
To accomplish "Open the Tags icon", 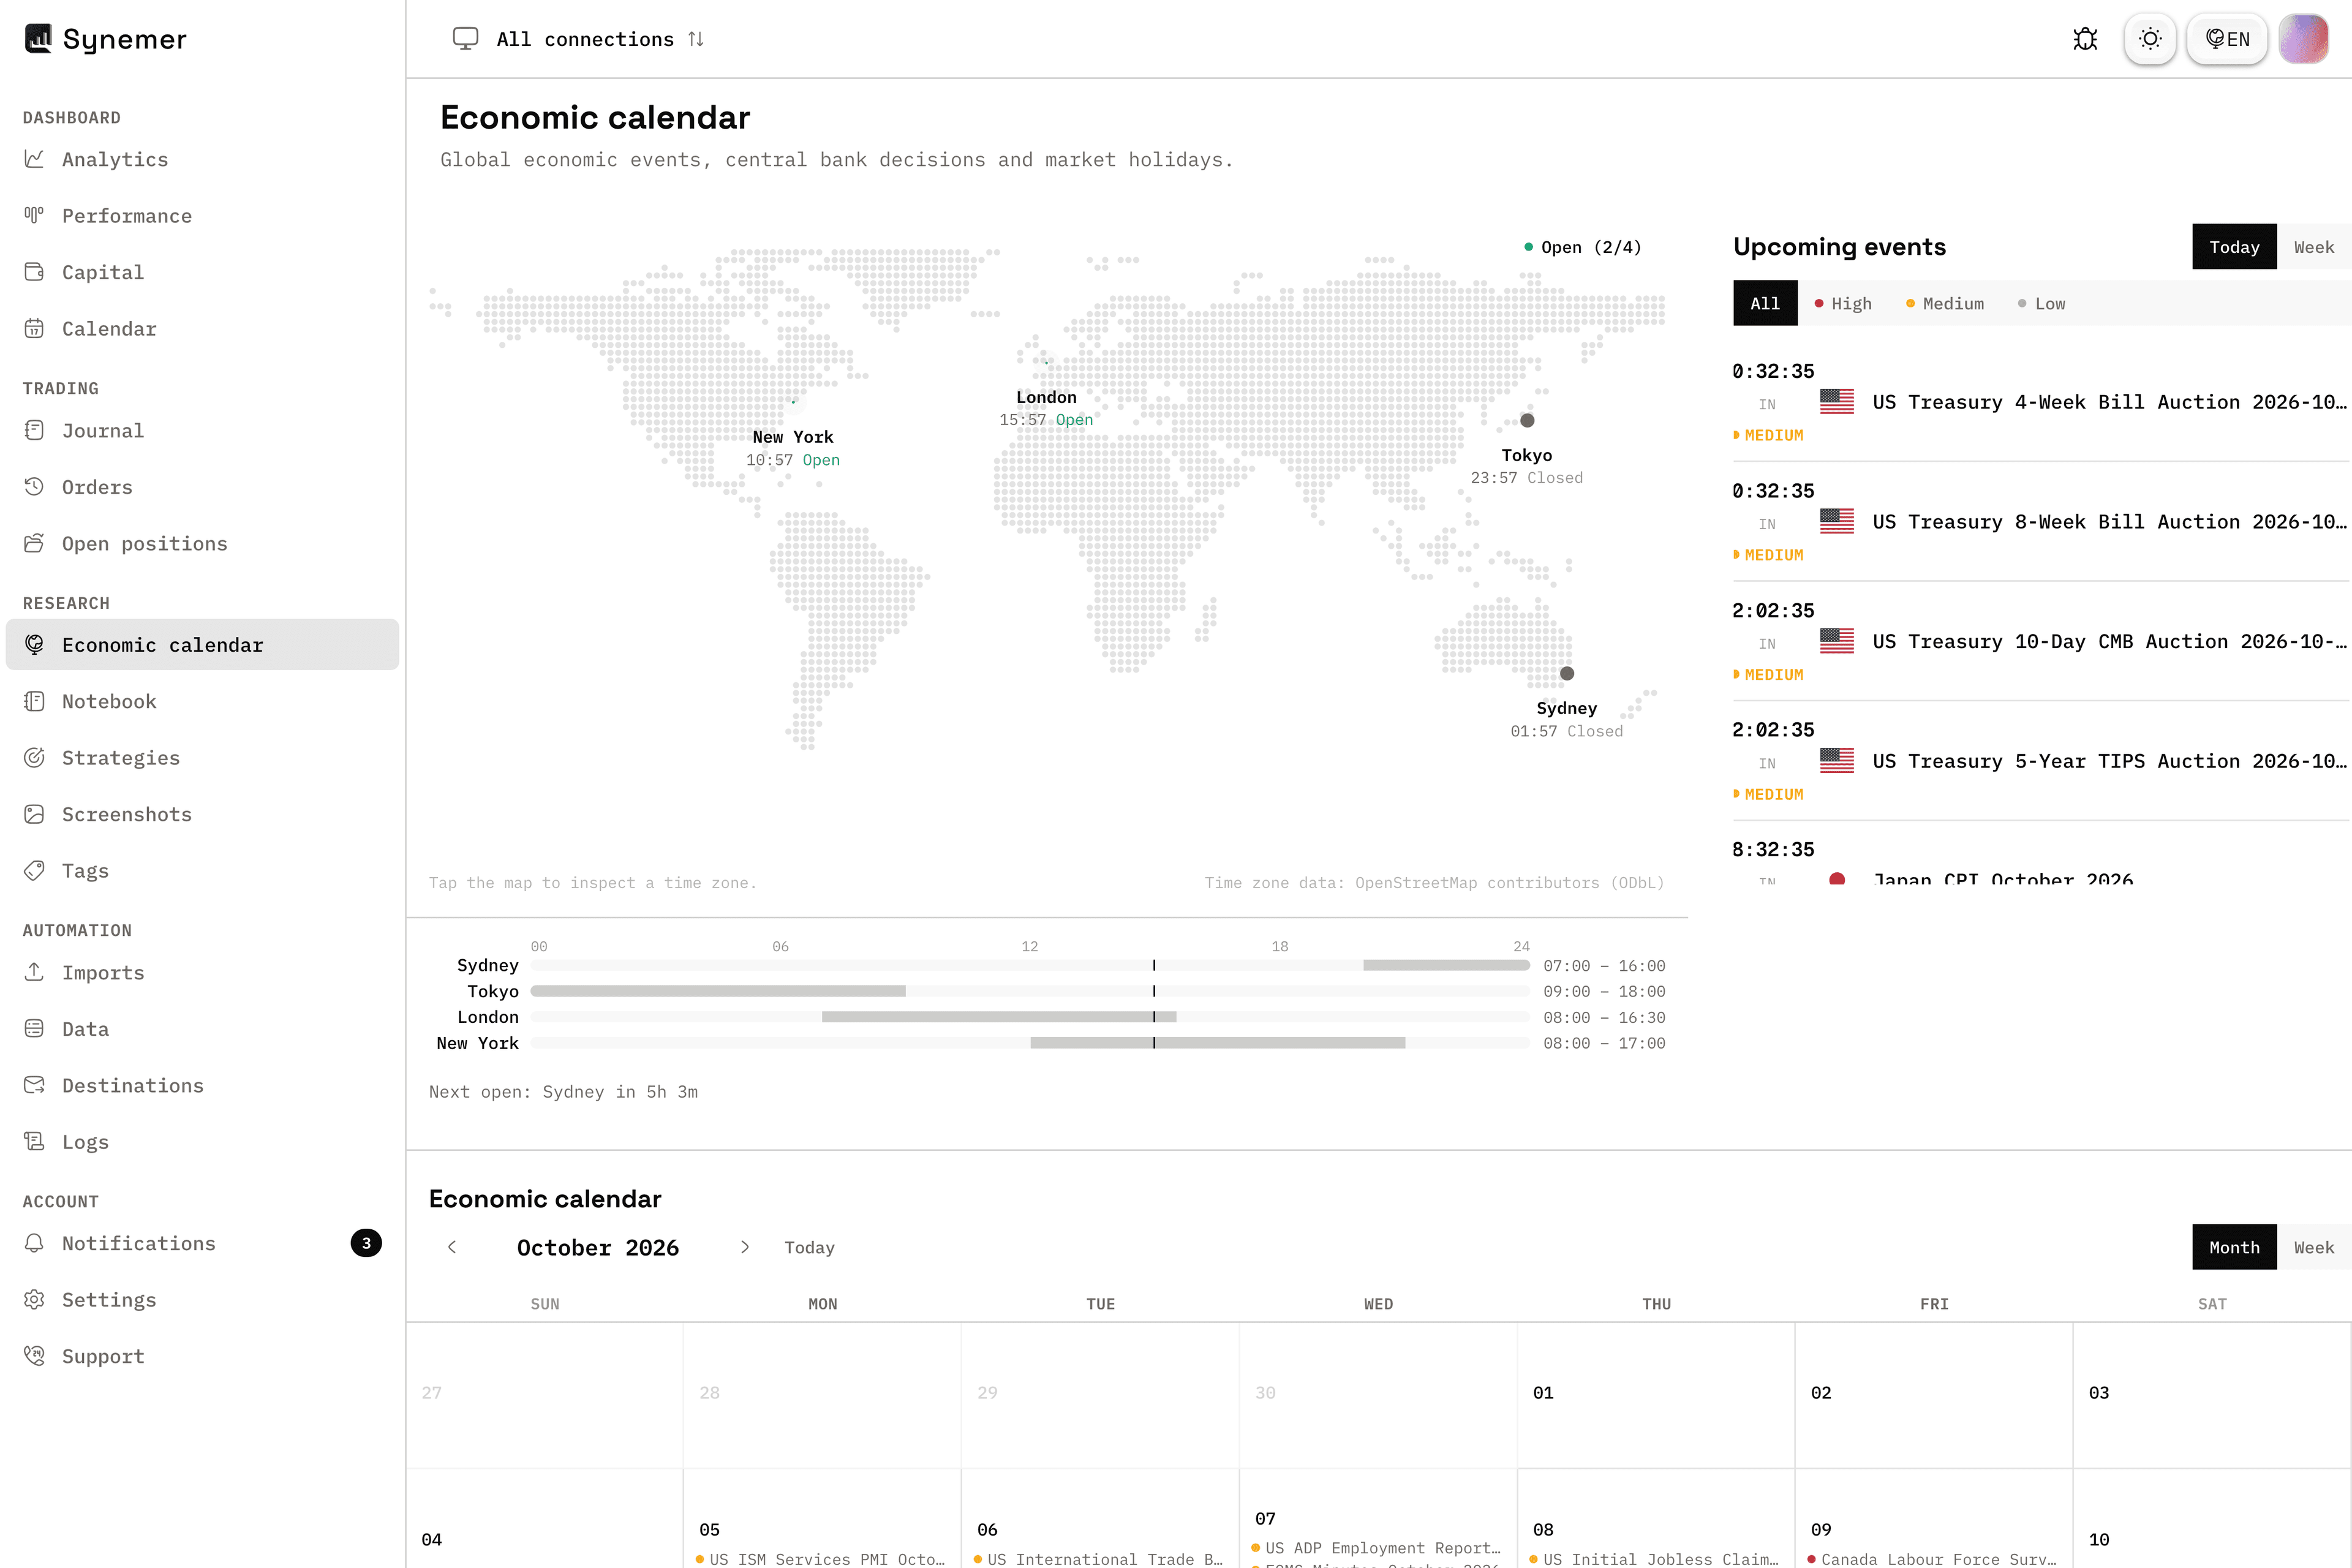I will coord(34,871).
